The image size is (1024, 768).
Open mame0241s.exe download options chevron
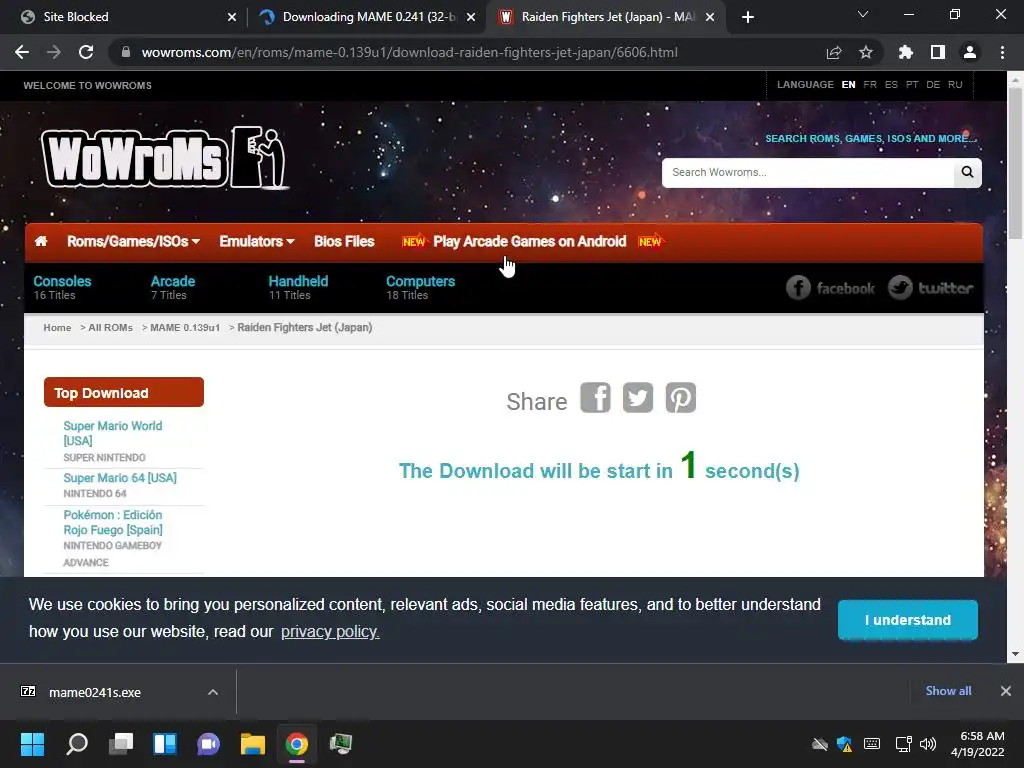click(213, 692)
